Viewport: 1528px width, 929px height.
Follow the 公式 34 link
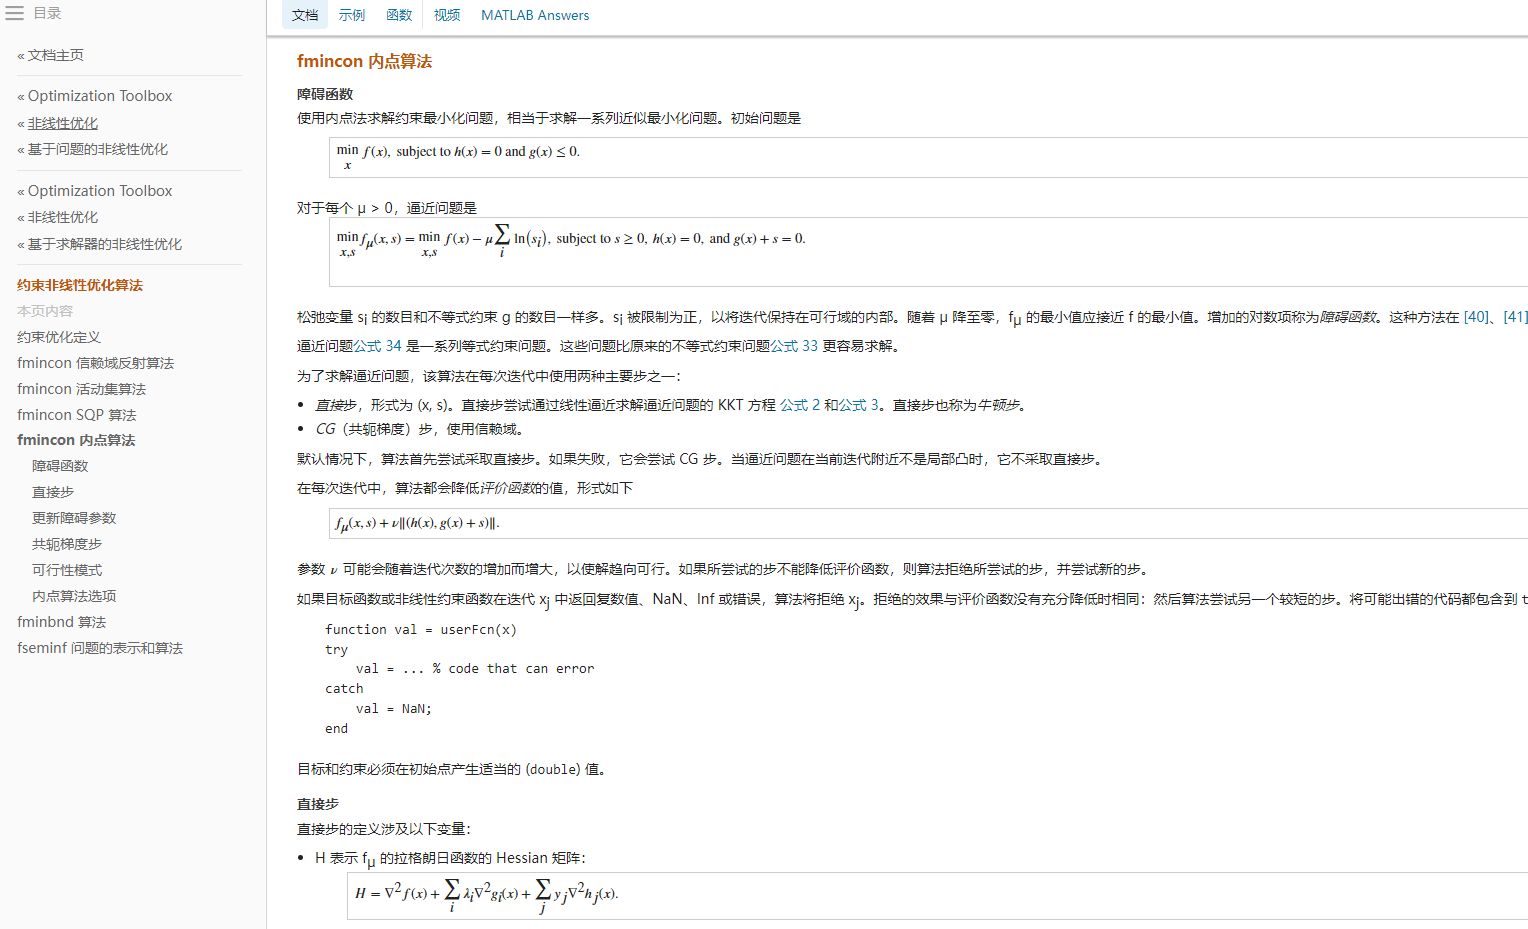(x=377, y=346)
